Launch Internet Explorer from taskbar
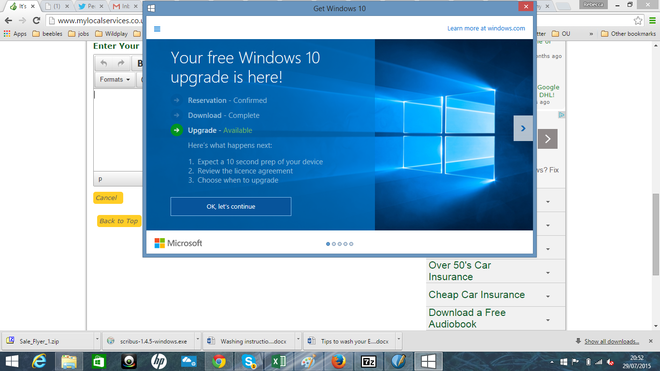This screenshot has width=660, height=371. (39, 361)
